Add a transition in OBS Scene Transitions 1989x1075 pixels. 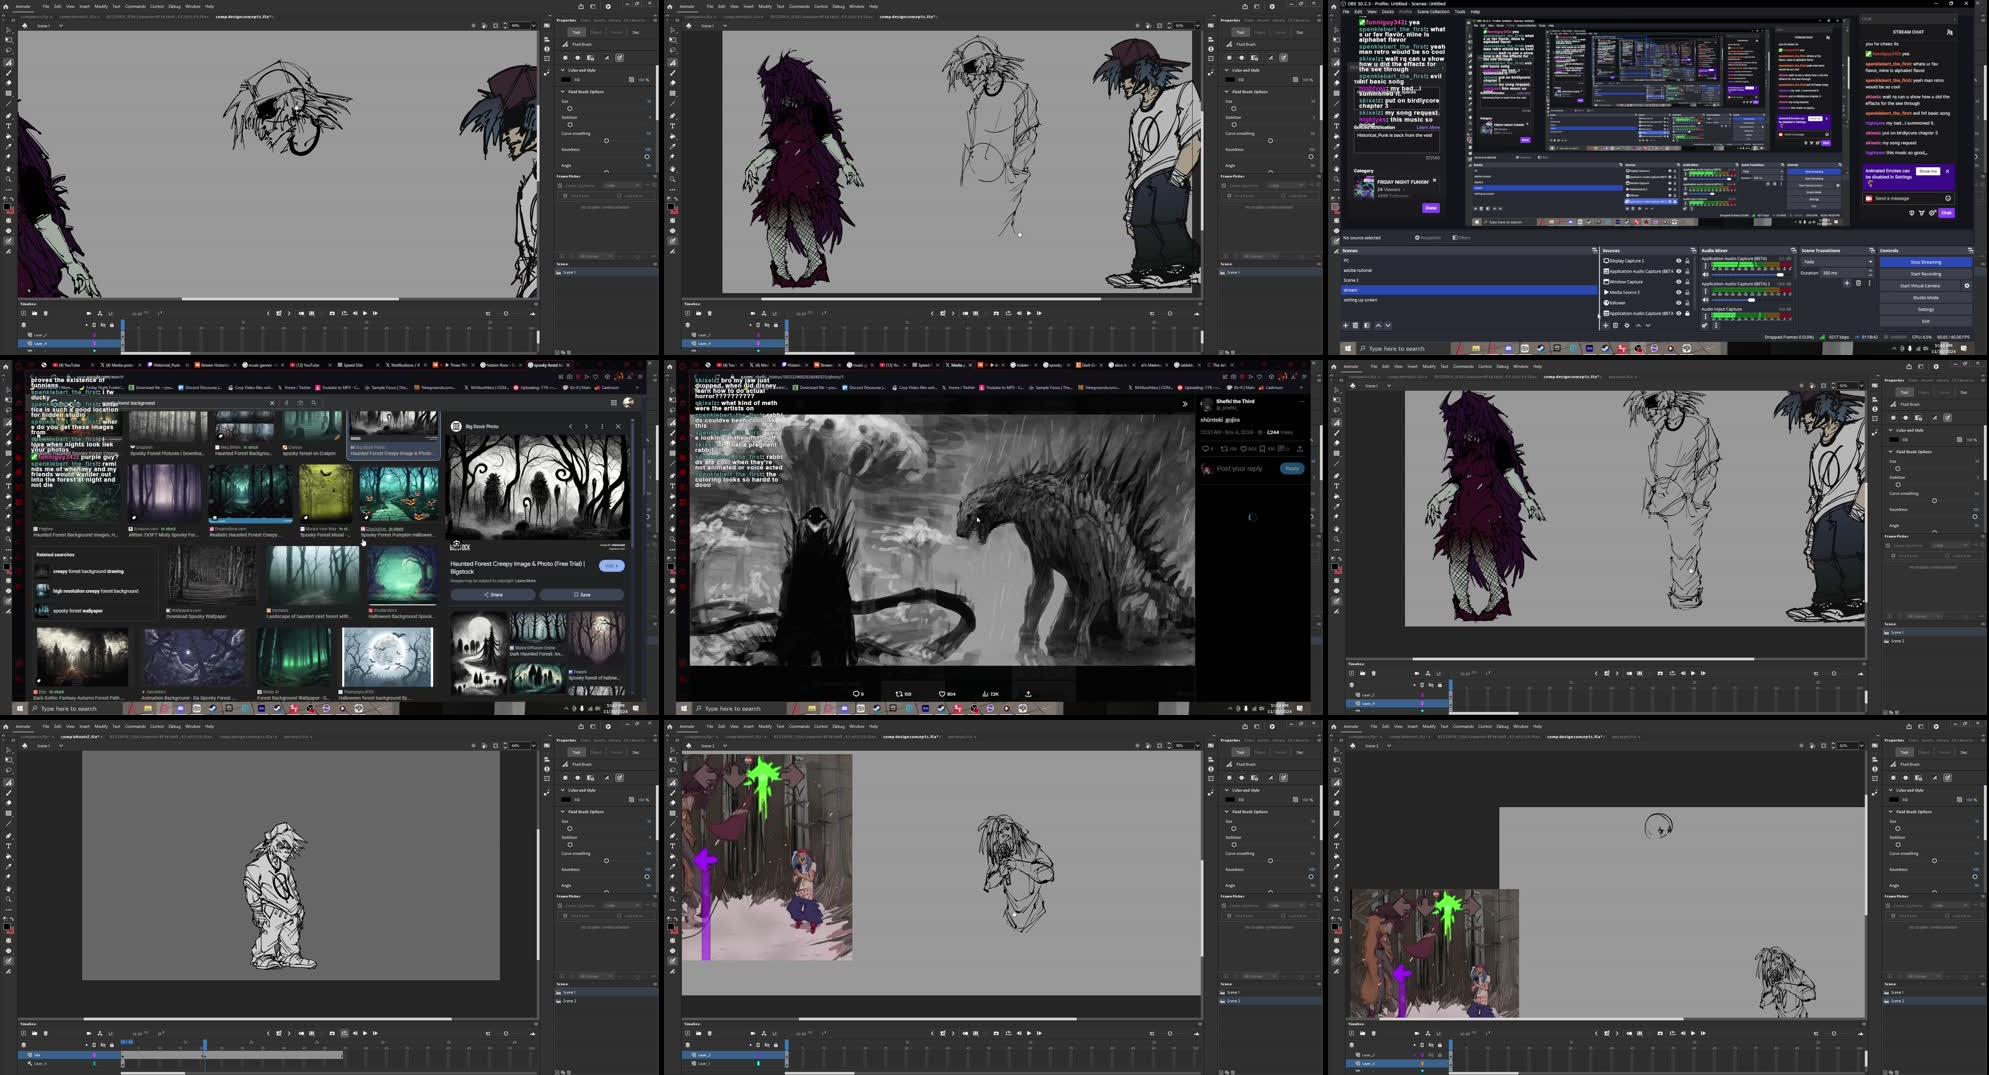click(1847, 283)
